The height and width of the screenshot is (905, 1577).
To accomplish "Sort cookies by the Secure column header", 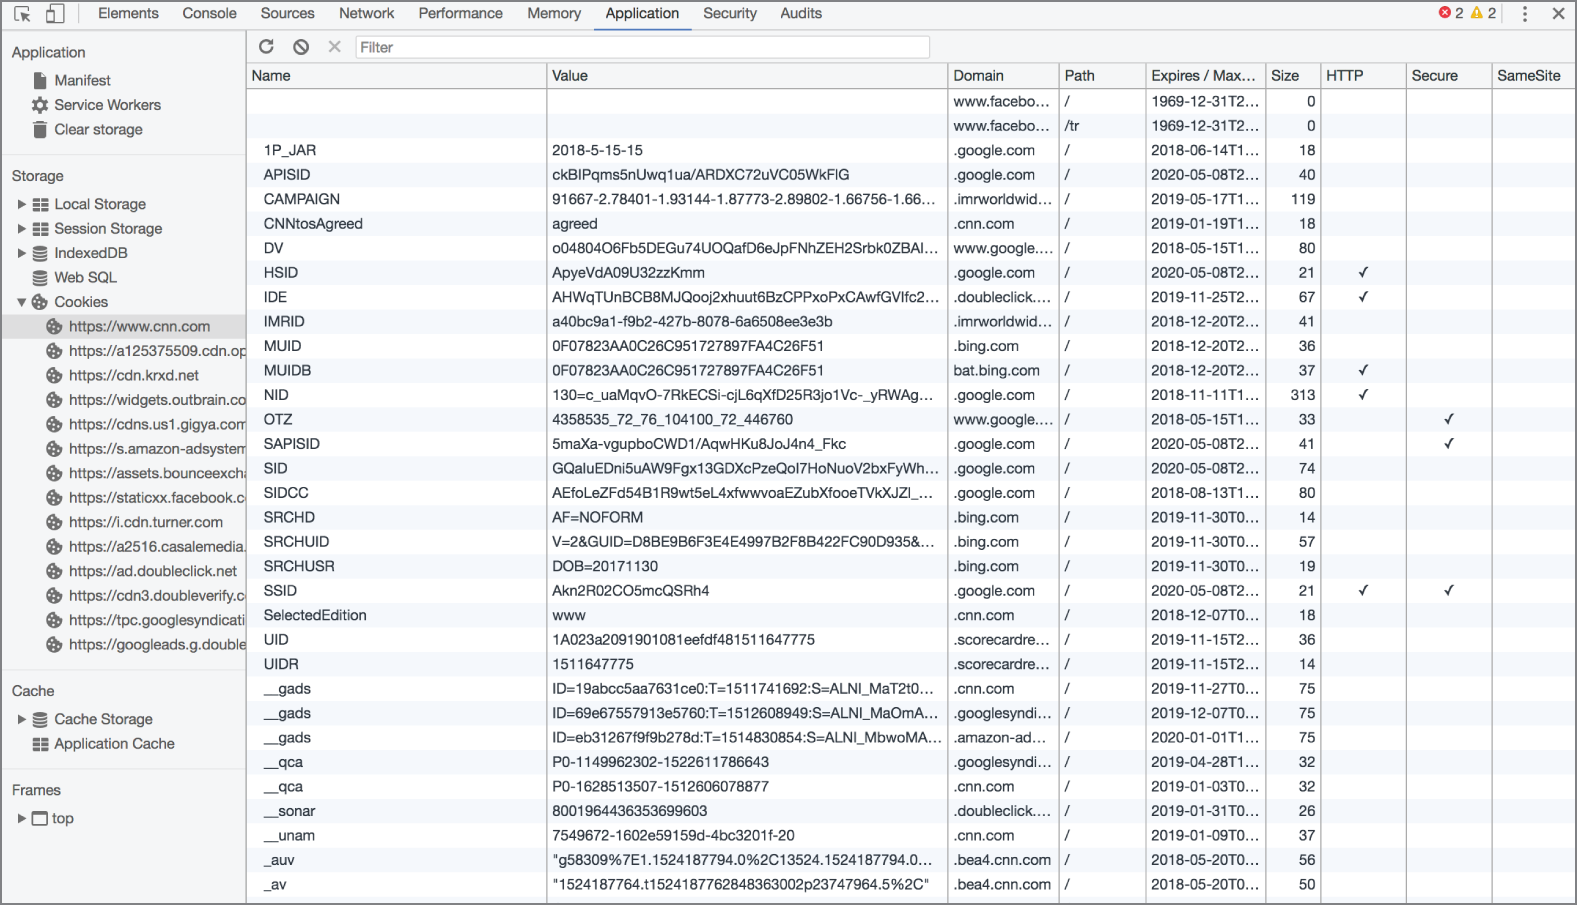I will pyautogui.click(x=1448, y=75).
